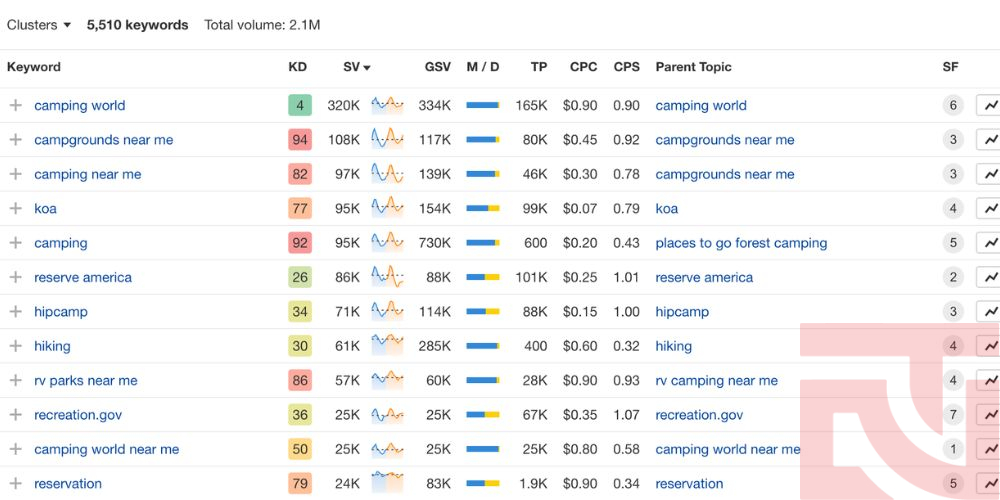1000x500 pixels.
Task: Click SV sparkline for koa
Action: tap(388, 209)
